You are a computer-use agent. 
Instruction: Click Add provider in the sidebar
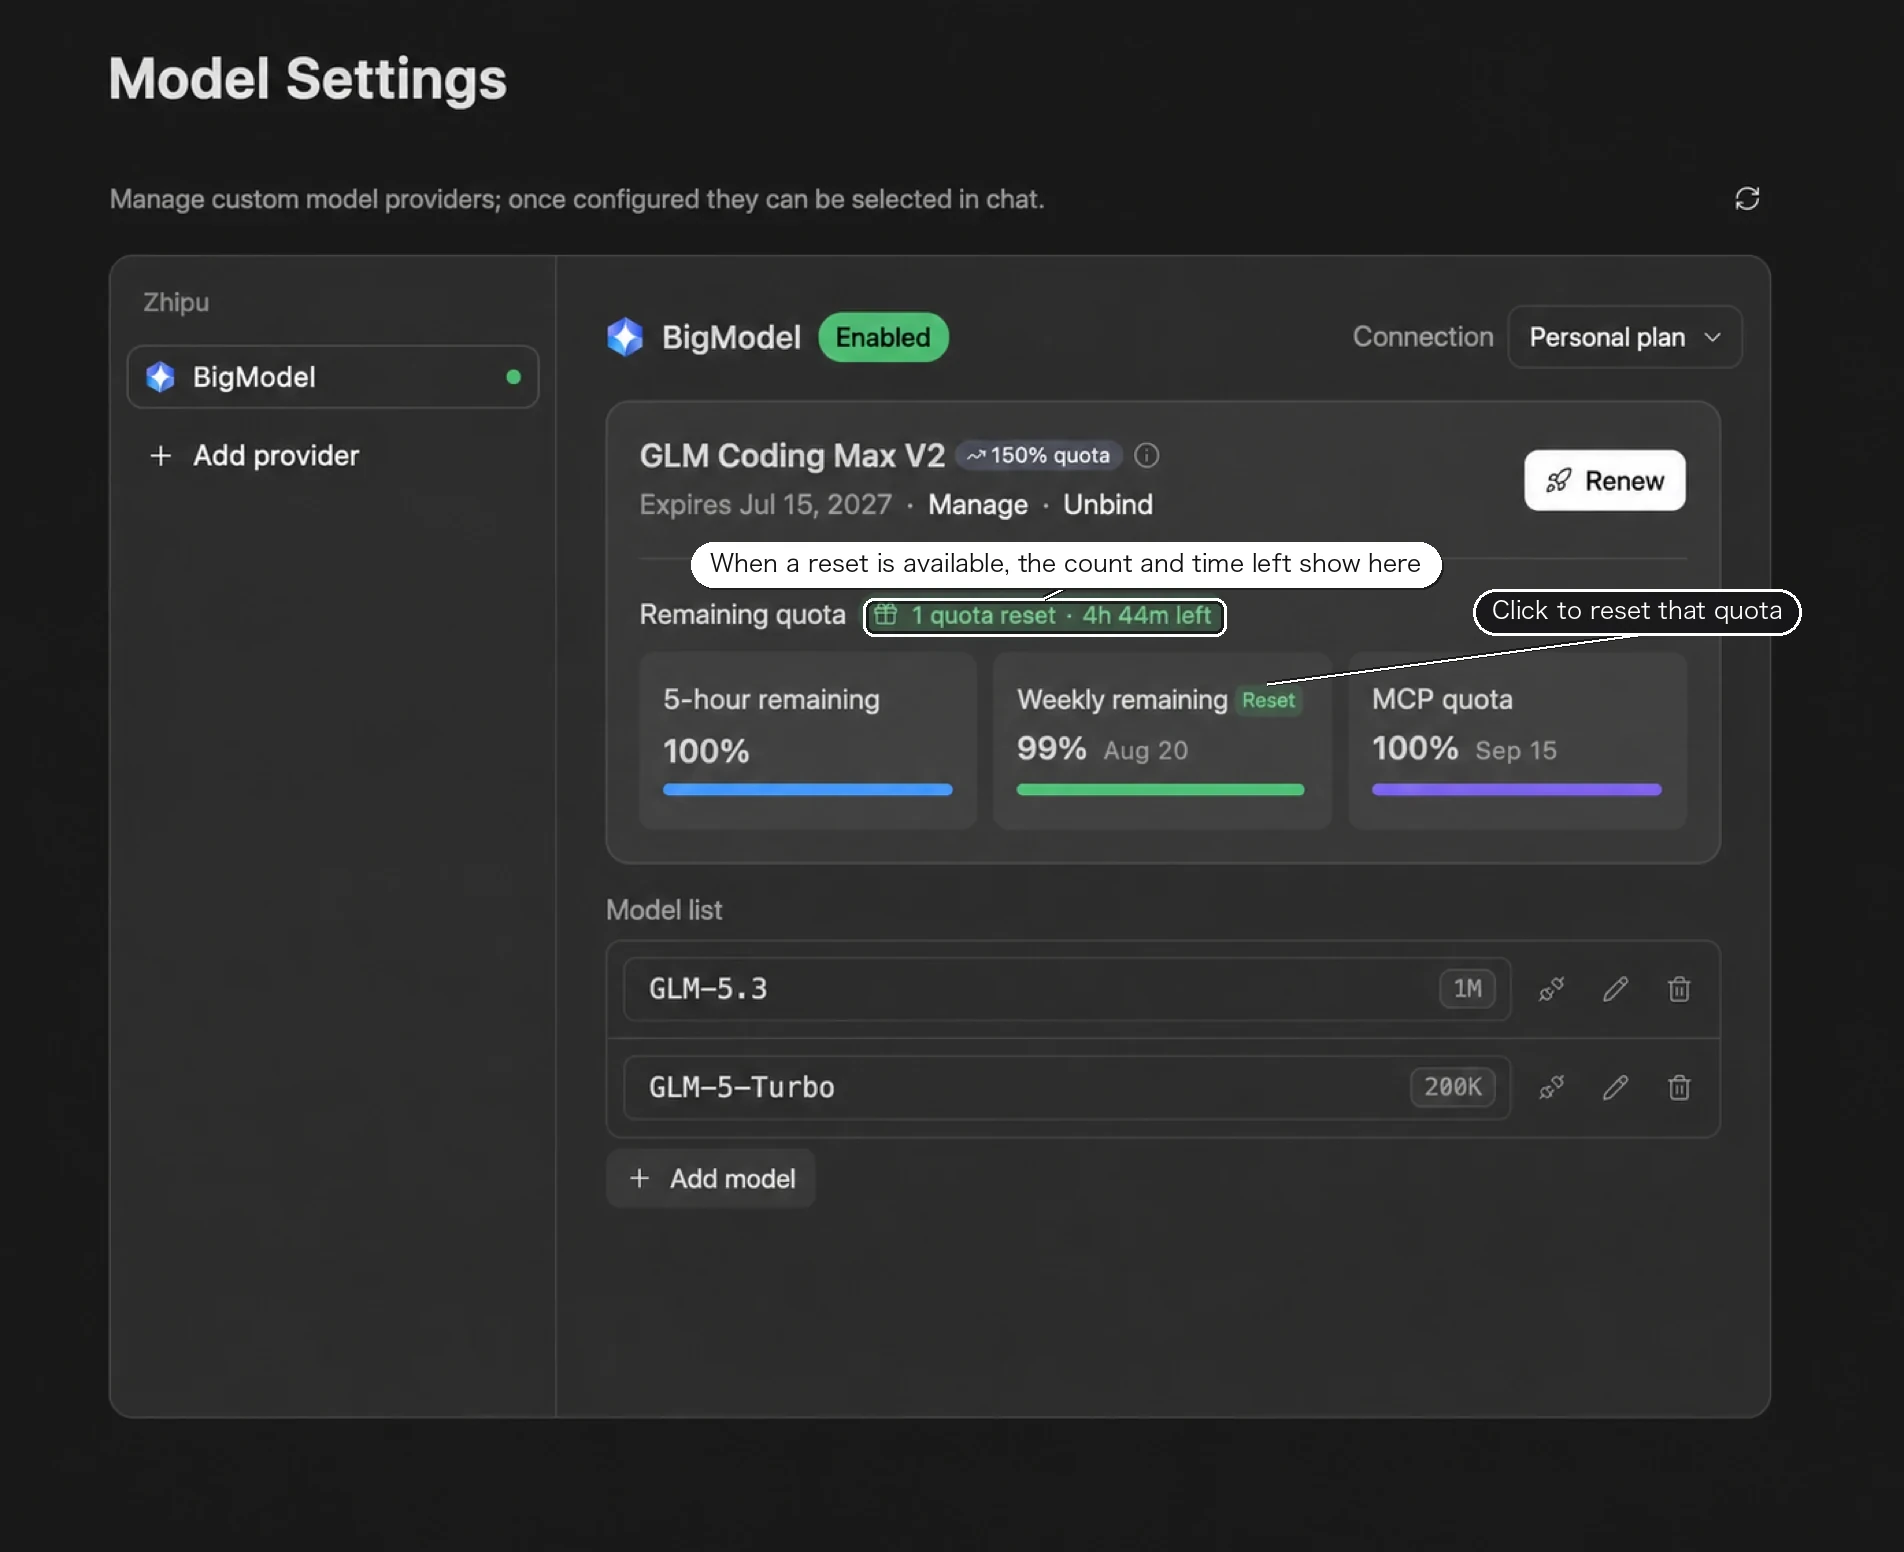[255, 456]
